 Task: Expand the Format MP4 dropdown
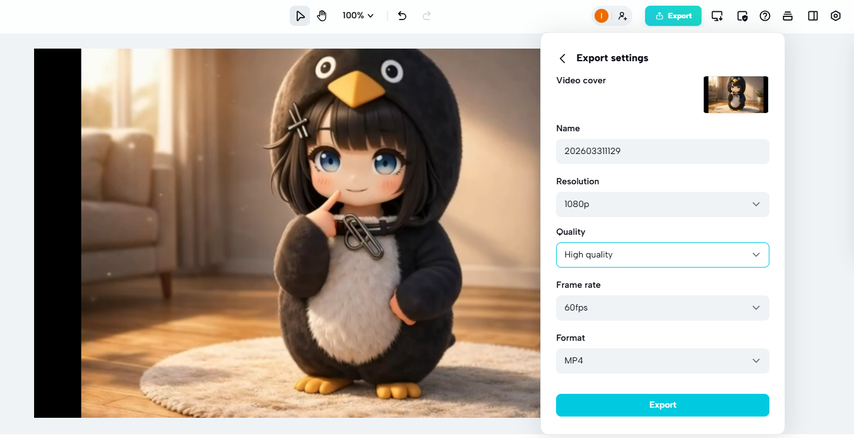[662, 361]
